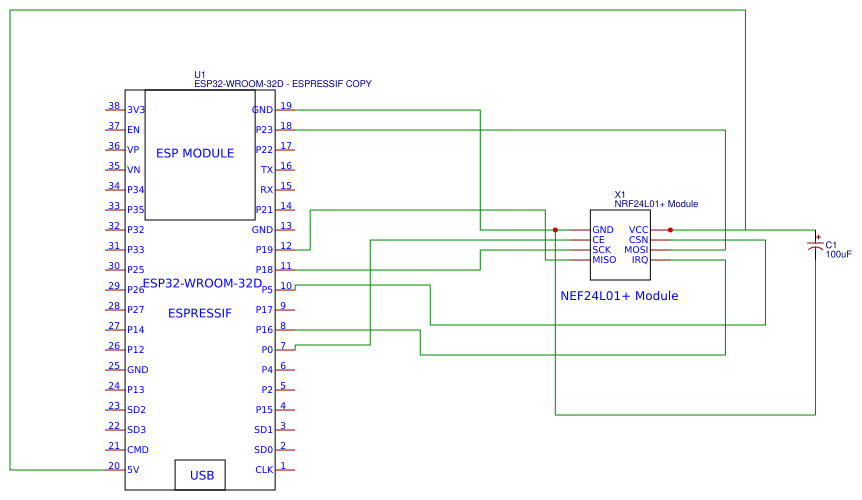
Task: Click the P2 pin label
Action: [x=267, y=390]
